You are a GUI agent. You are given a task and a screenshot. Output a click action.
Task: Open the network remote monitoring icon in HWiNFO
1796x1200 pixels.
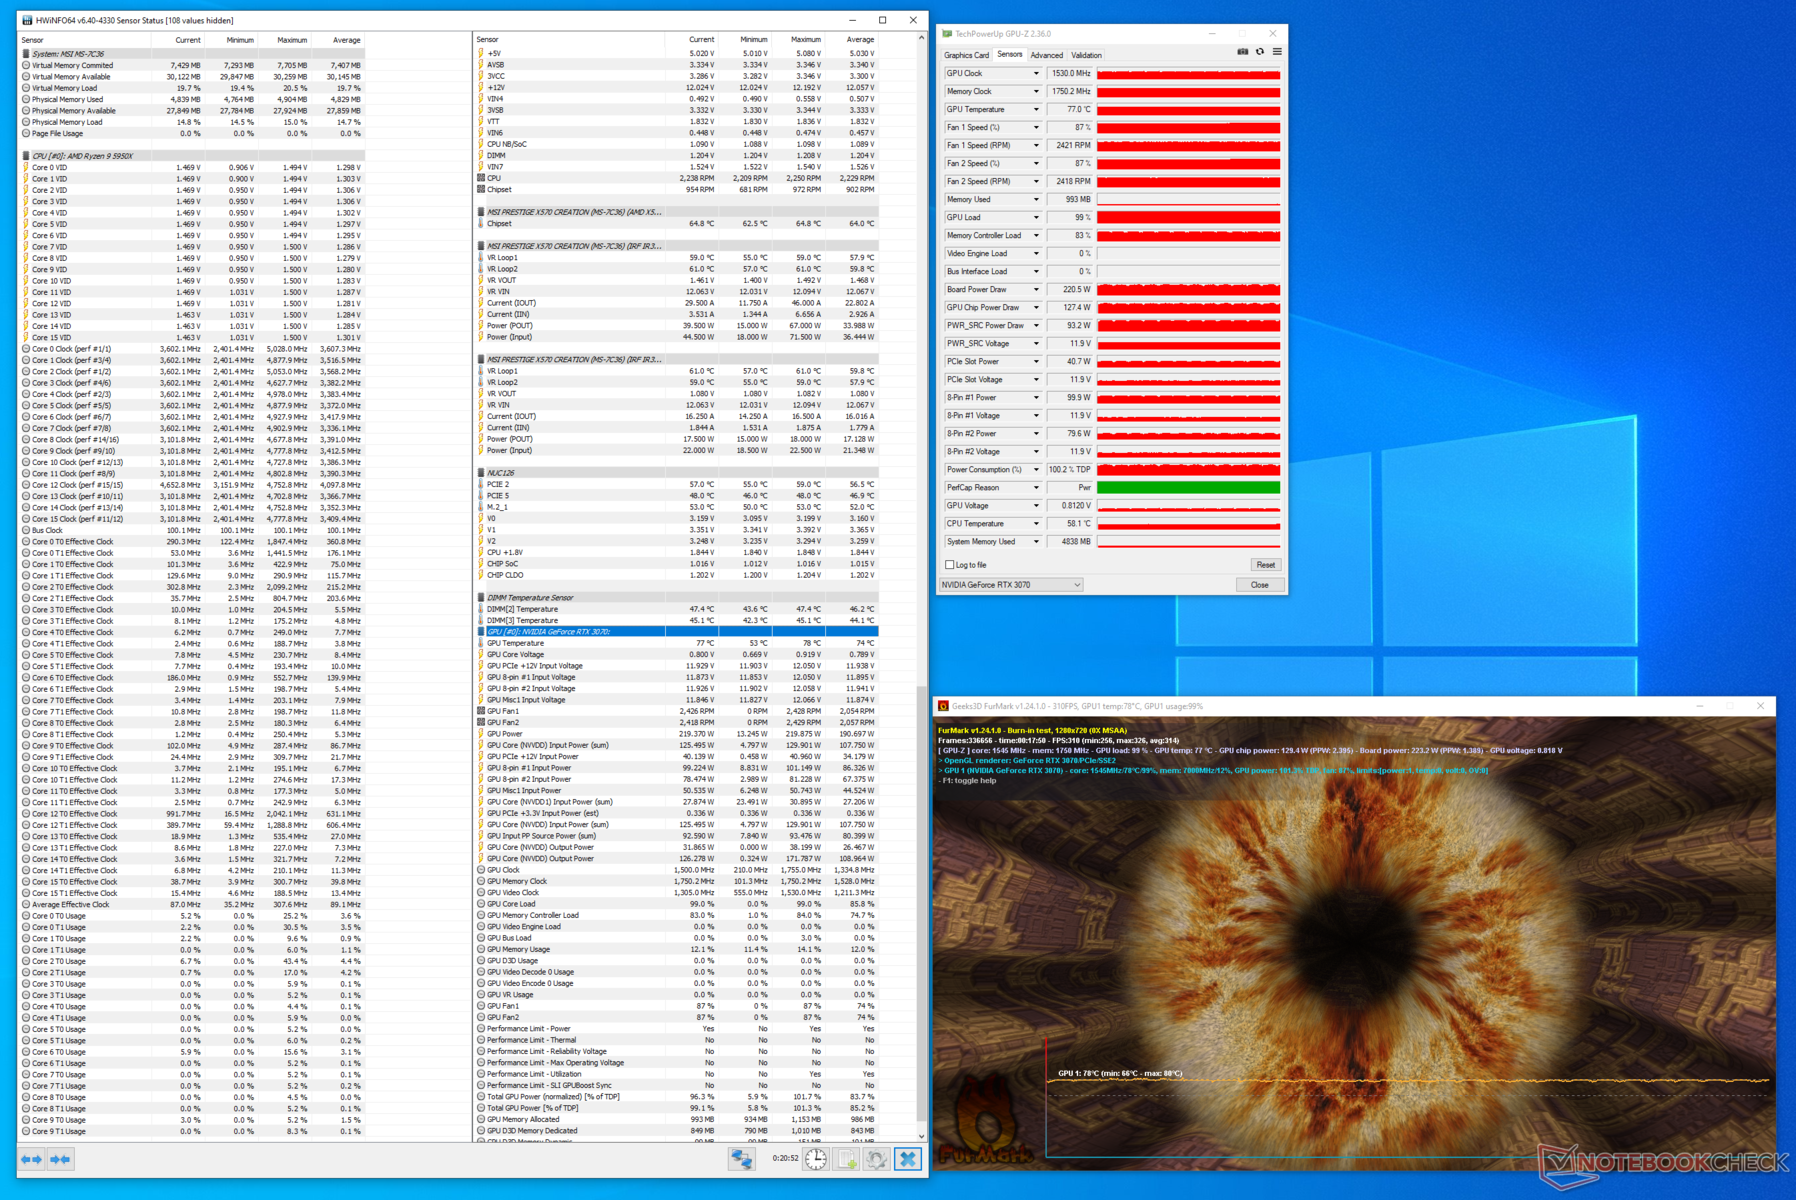pos(741,1159)
